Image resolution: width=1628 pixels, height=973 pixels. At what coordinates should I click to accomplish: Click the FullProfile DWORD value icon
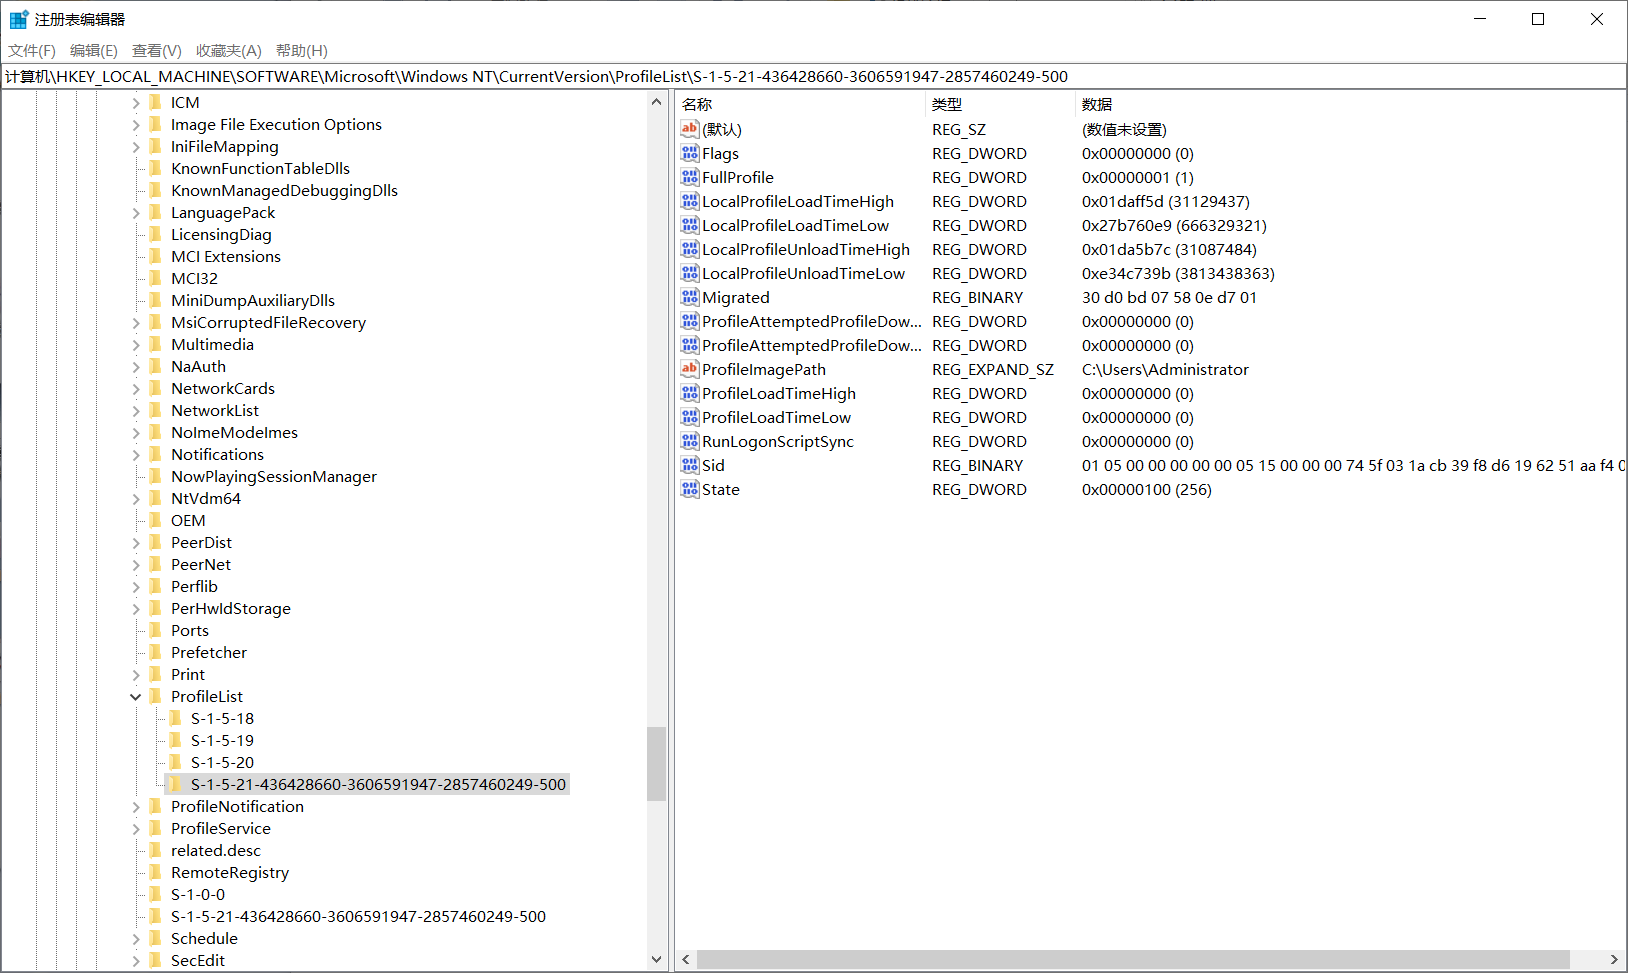coord(690,177)
